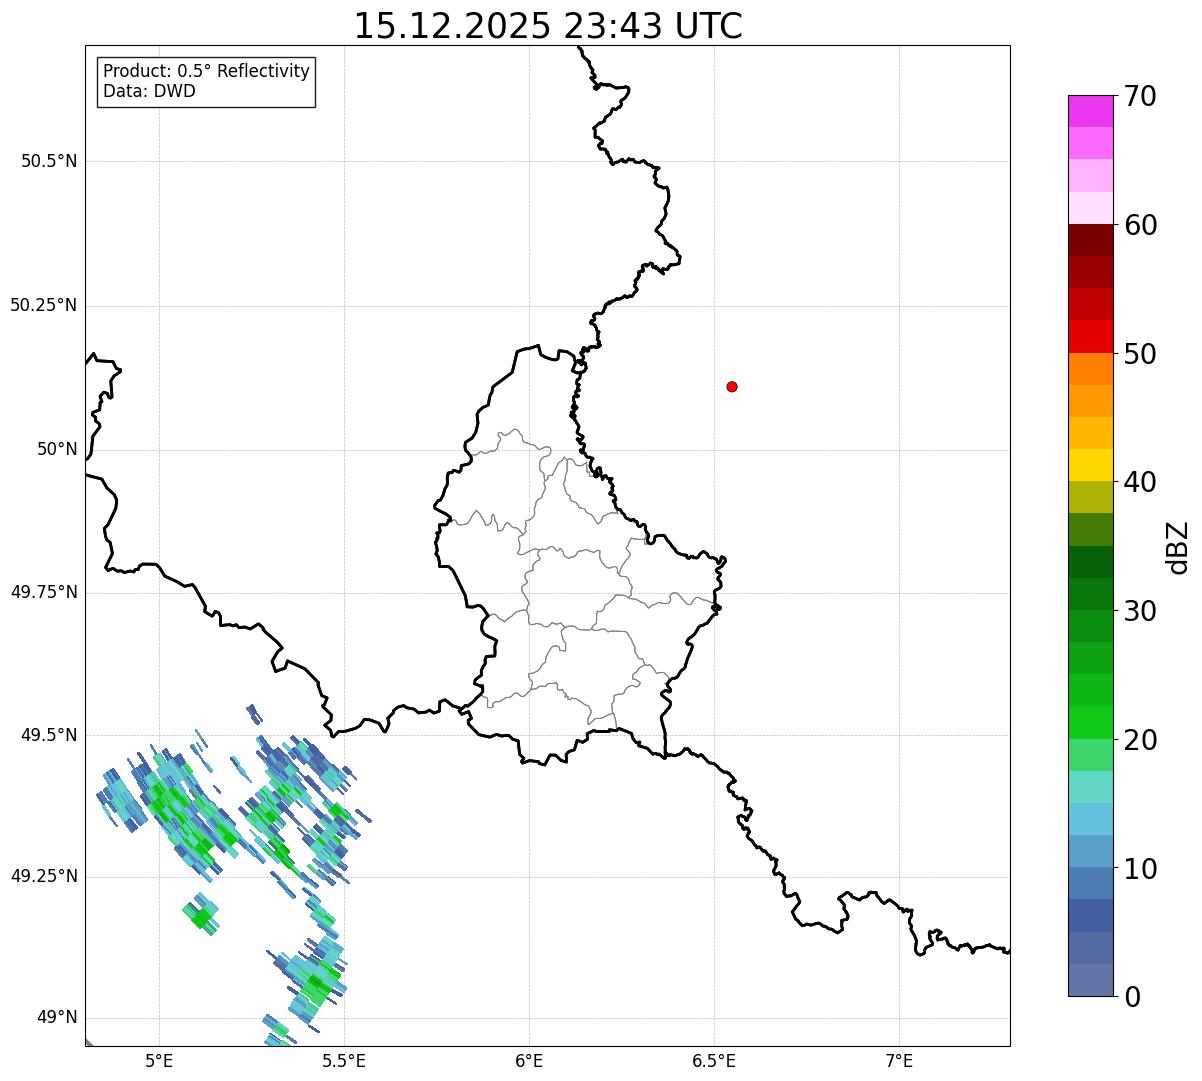
Task: Click the title '15.12.2025 23:43 UTC'
Action: (x=548, y=26)
